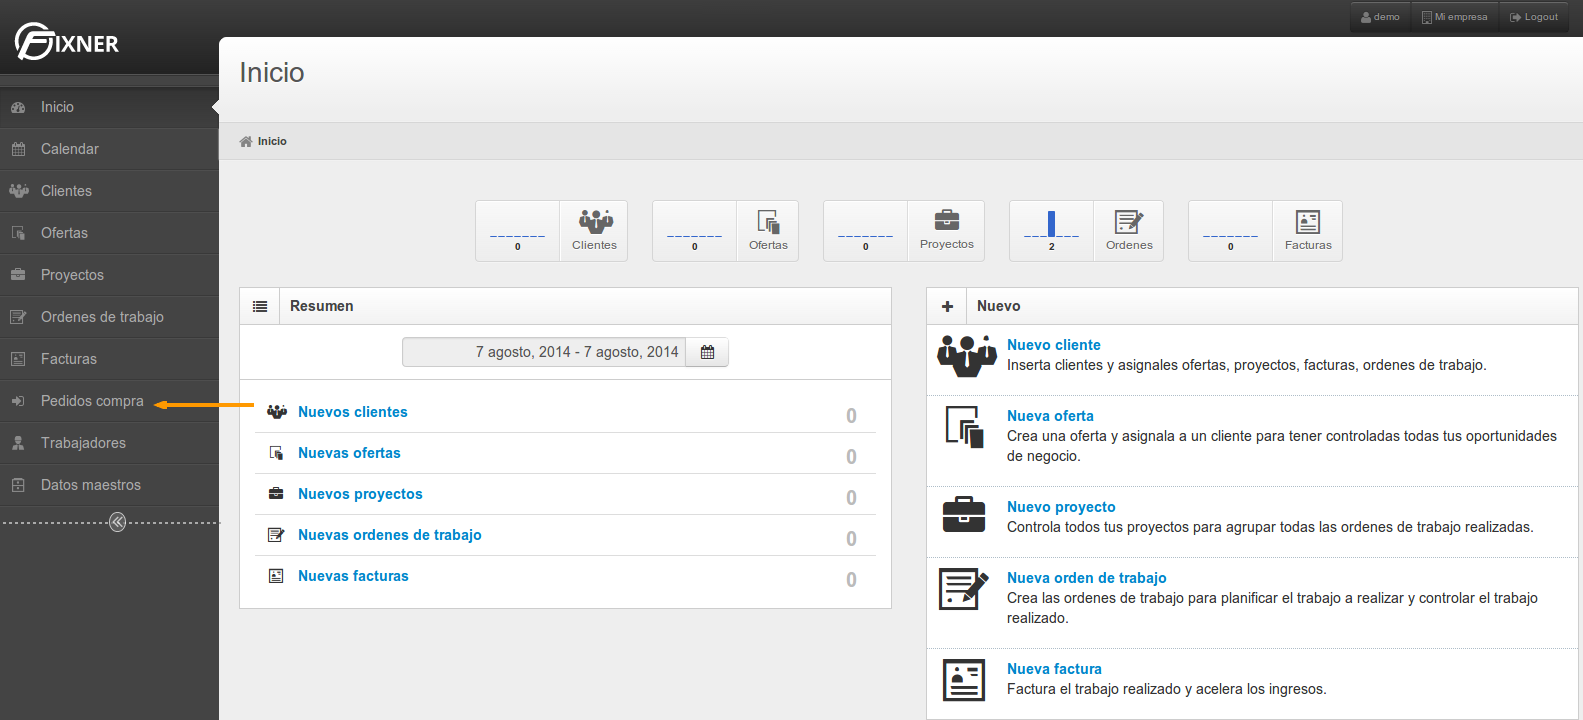Click the Ordenes de trabajo sidebar icon
1583x720 pixels.
coord(18,317)
